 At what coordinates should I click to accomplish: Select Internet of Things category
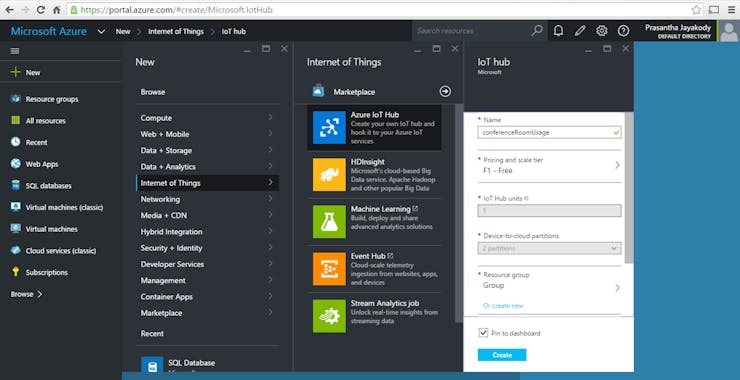tap(207, 183)
